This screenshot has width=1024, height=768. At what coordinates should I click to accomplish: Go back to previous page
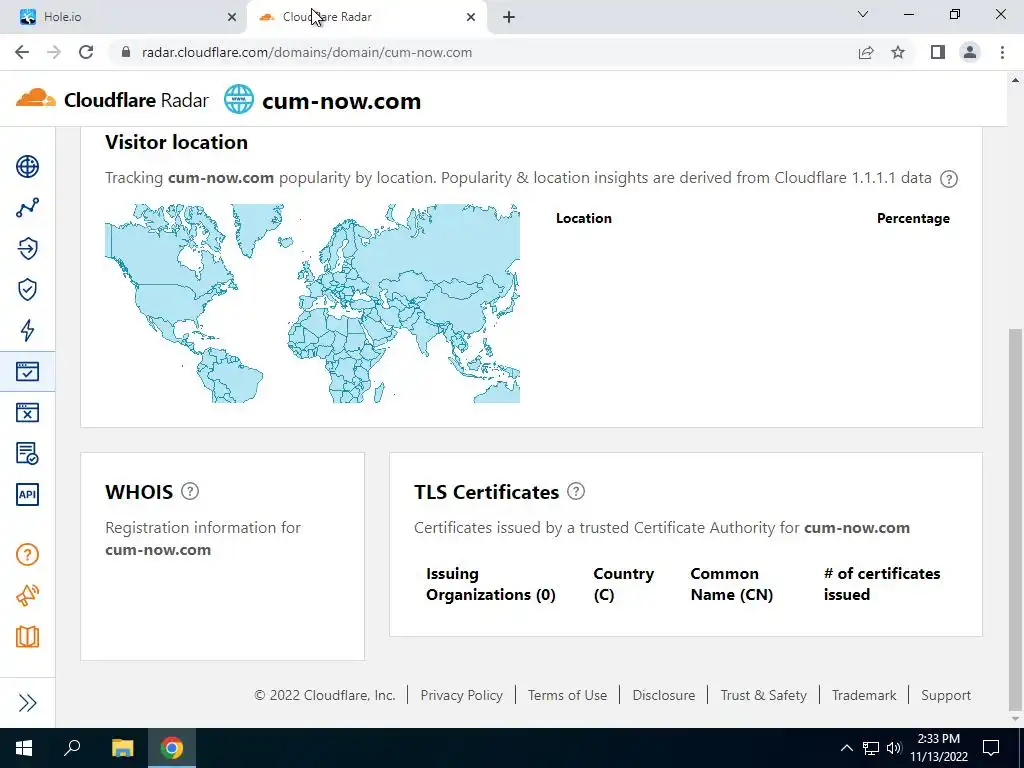point(22,52)
